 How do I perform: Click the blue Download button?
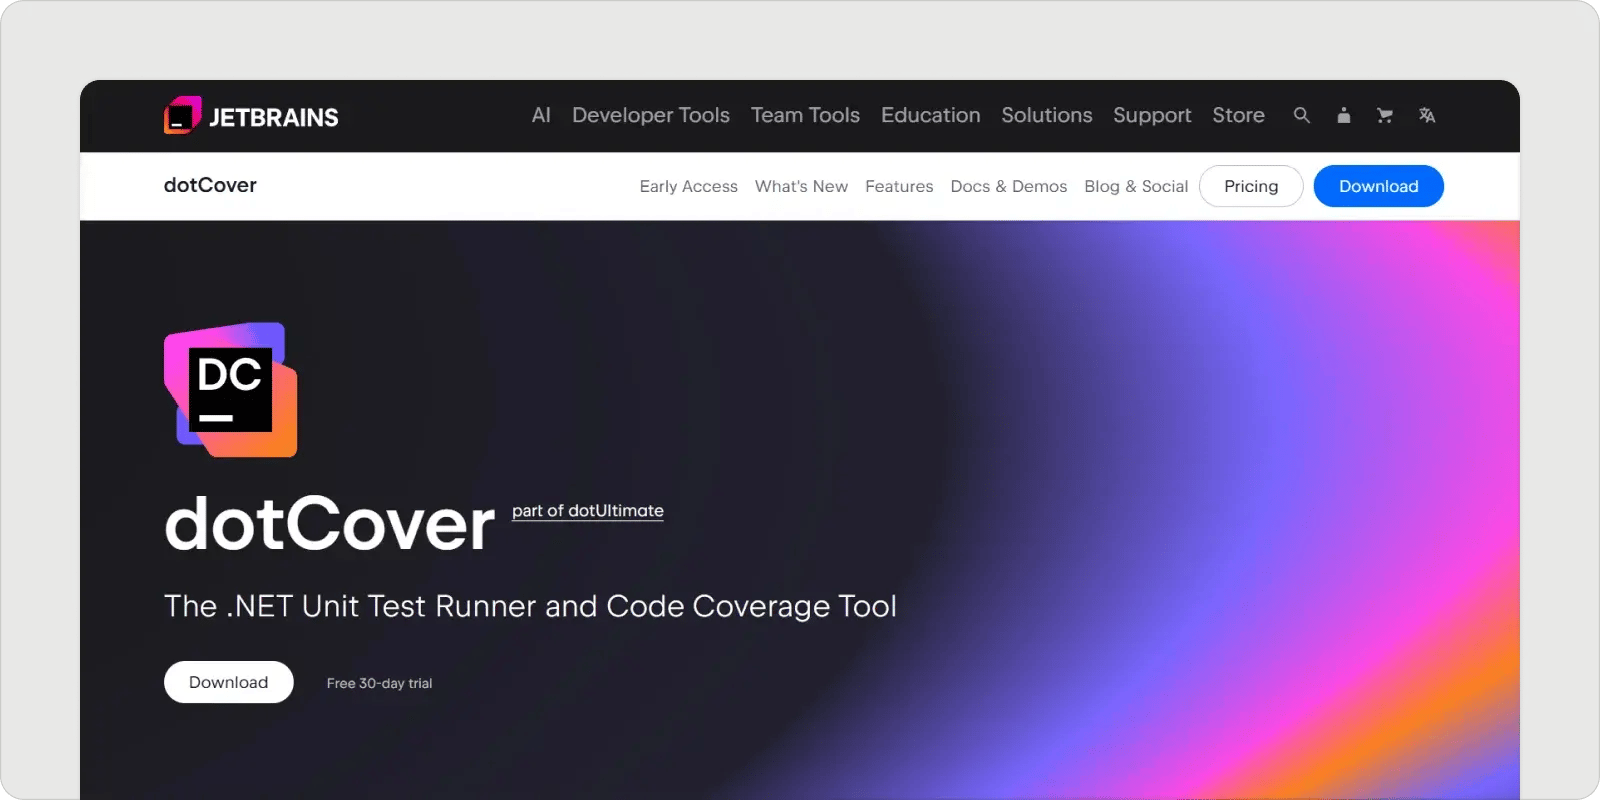coord(1378,186)
